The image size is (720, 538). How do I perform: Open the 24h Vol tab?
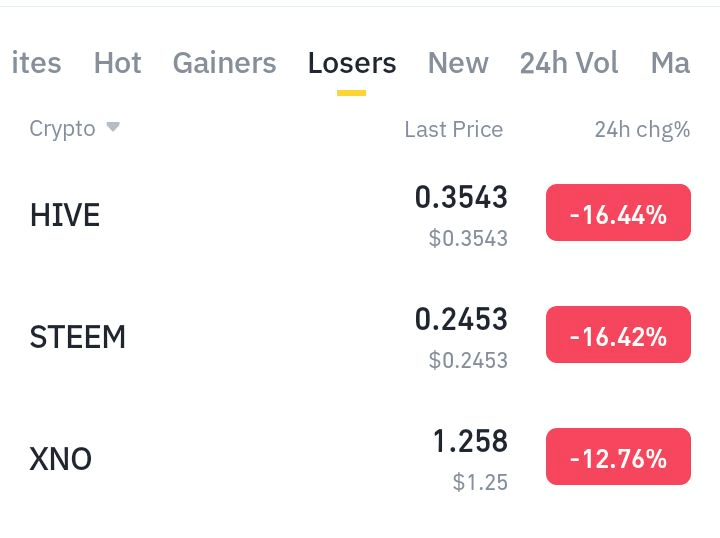click(x=569, y=63)
